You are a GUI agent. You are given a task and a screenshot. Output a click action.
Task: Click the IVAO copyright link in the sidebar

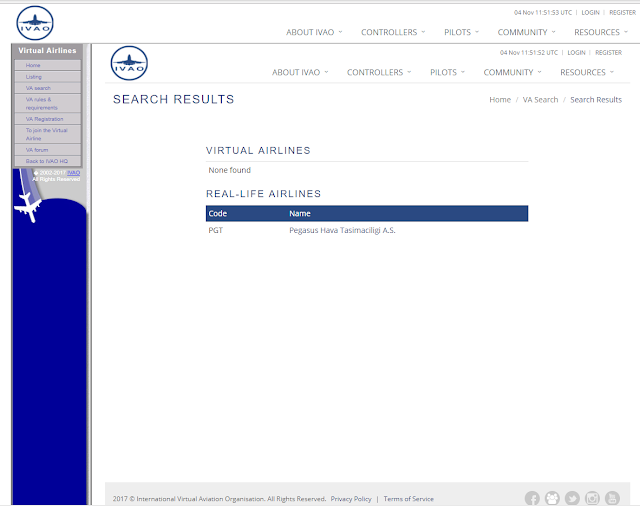tap(73, 173)
